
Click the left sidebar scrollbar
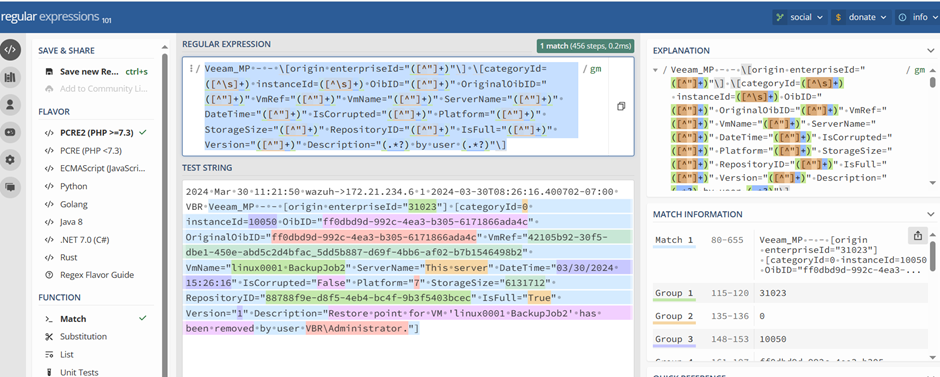(165, 210)
